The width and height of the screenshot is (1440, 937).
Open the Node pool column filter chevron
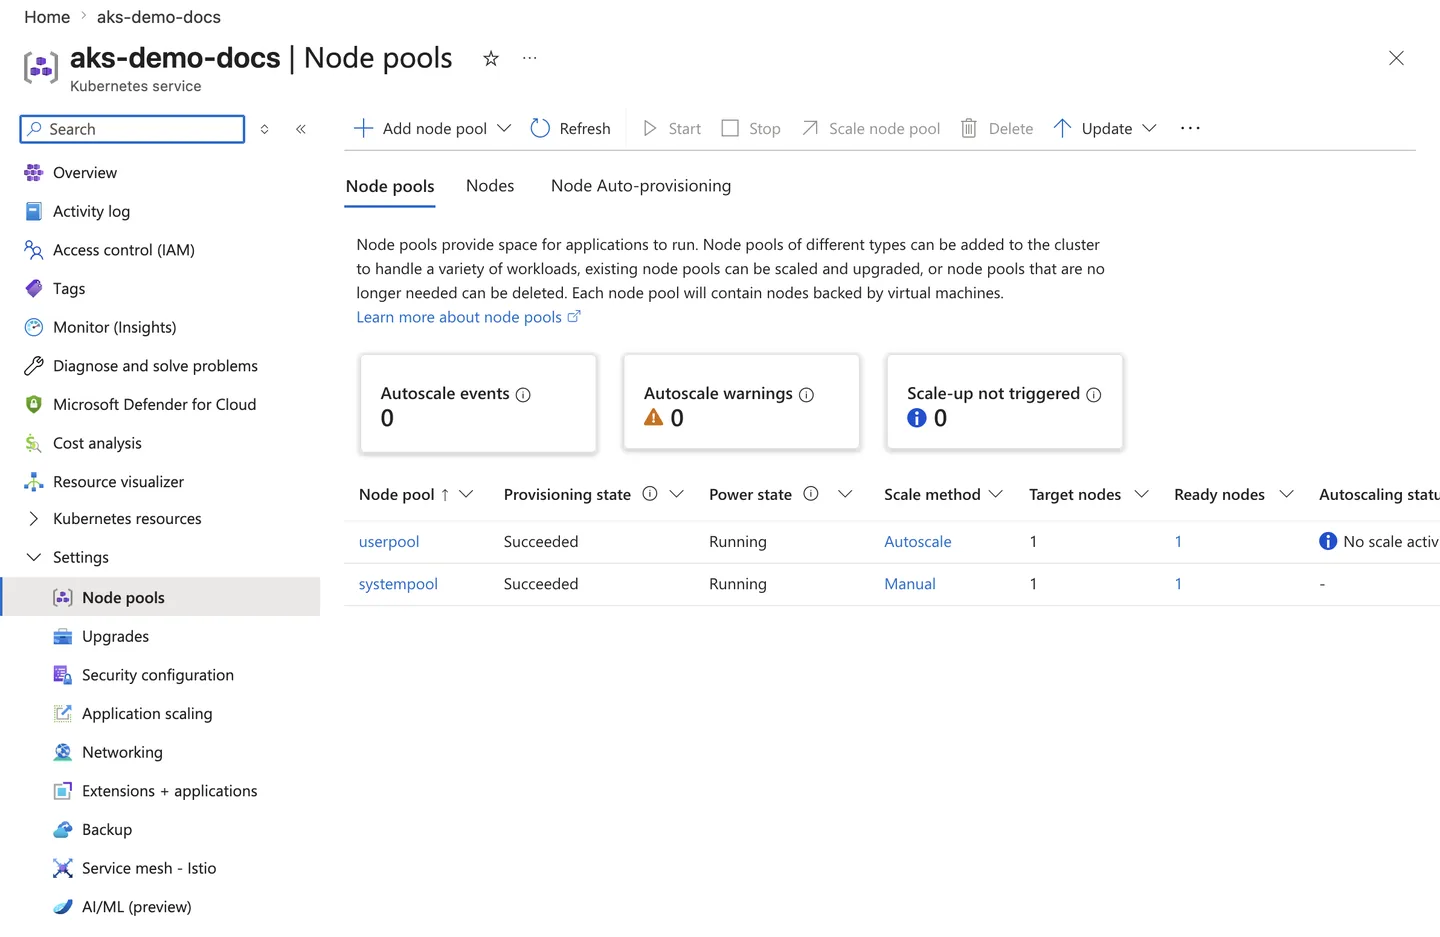click(x=466, y=494)
